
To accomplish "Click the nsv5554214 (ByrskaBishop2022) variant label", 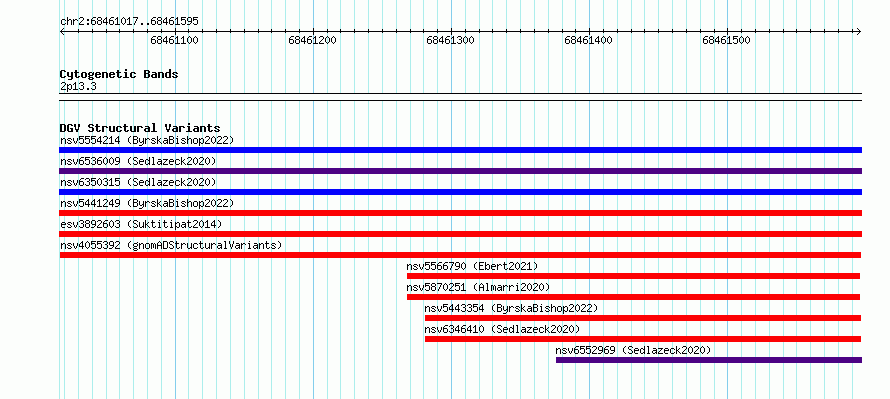I will coord(146,140).
